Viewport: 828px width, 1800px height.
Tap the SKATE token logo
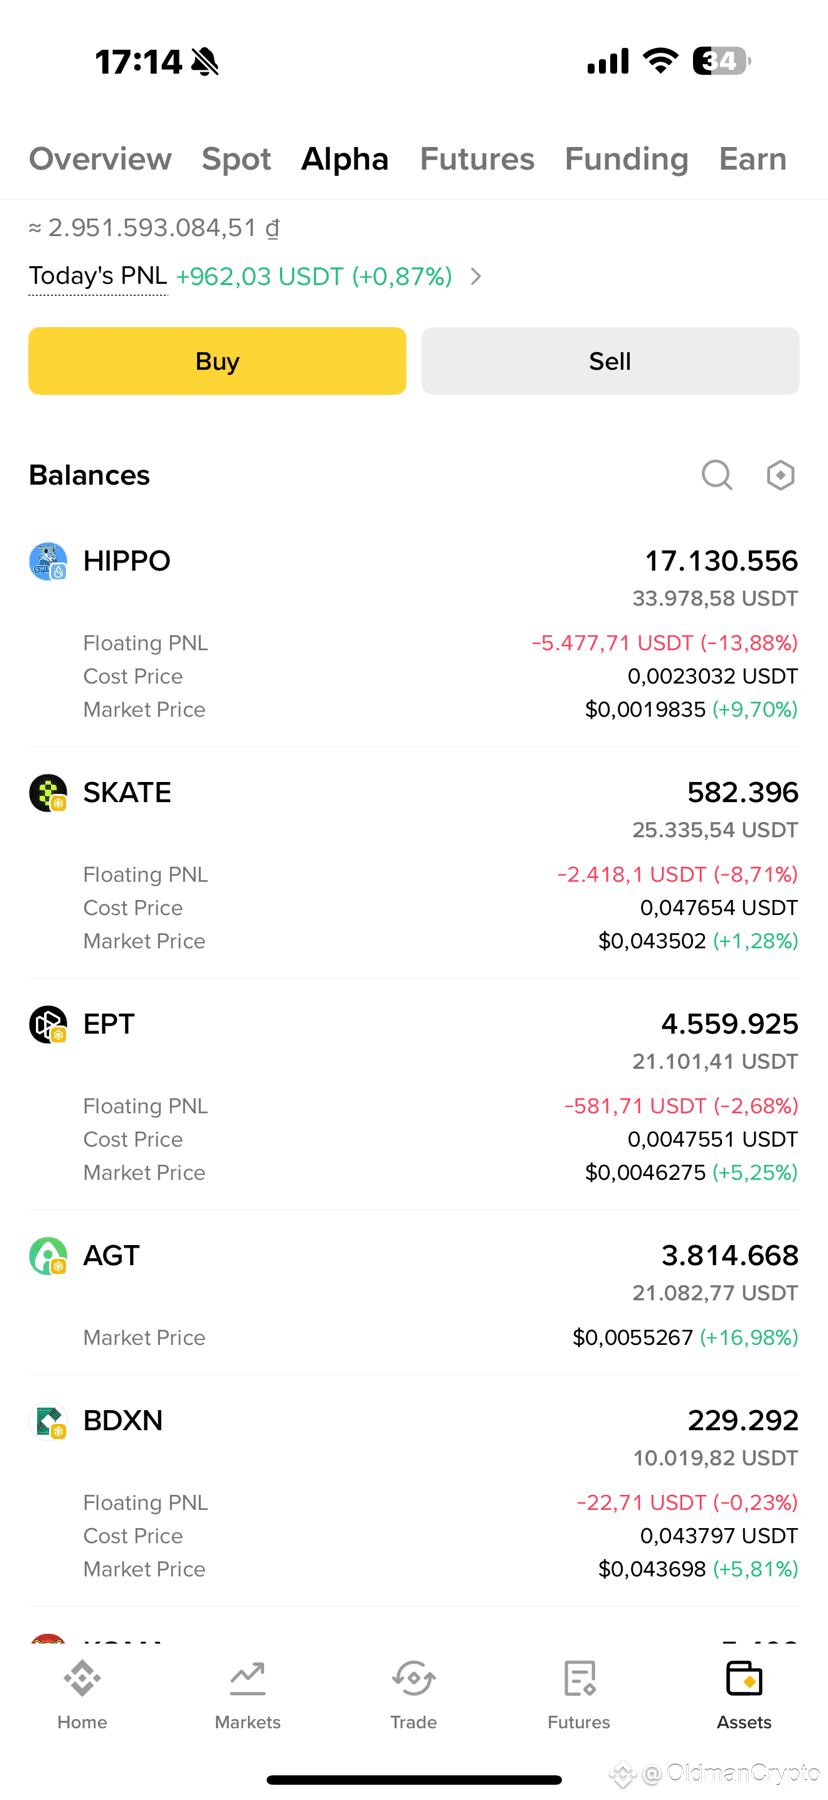click(48, 793)
